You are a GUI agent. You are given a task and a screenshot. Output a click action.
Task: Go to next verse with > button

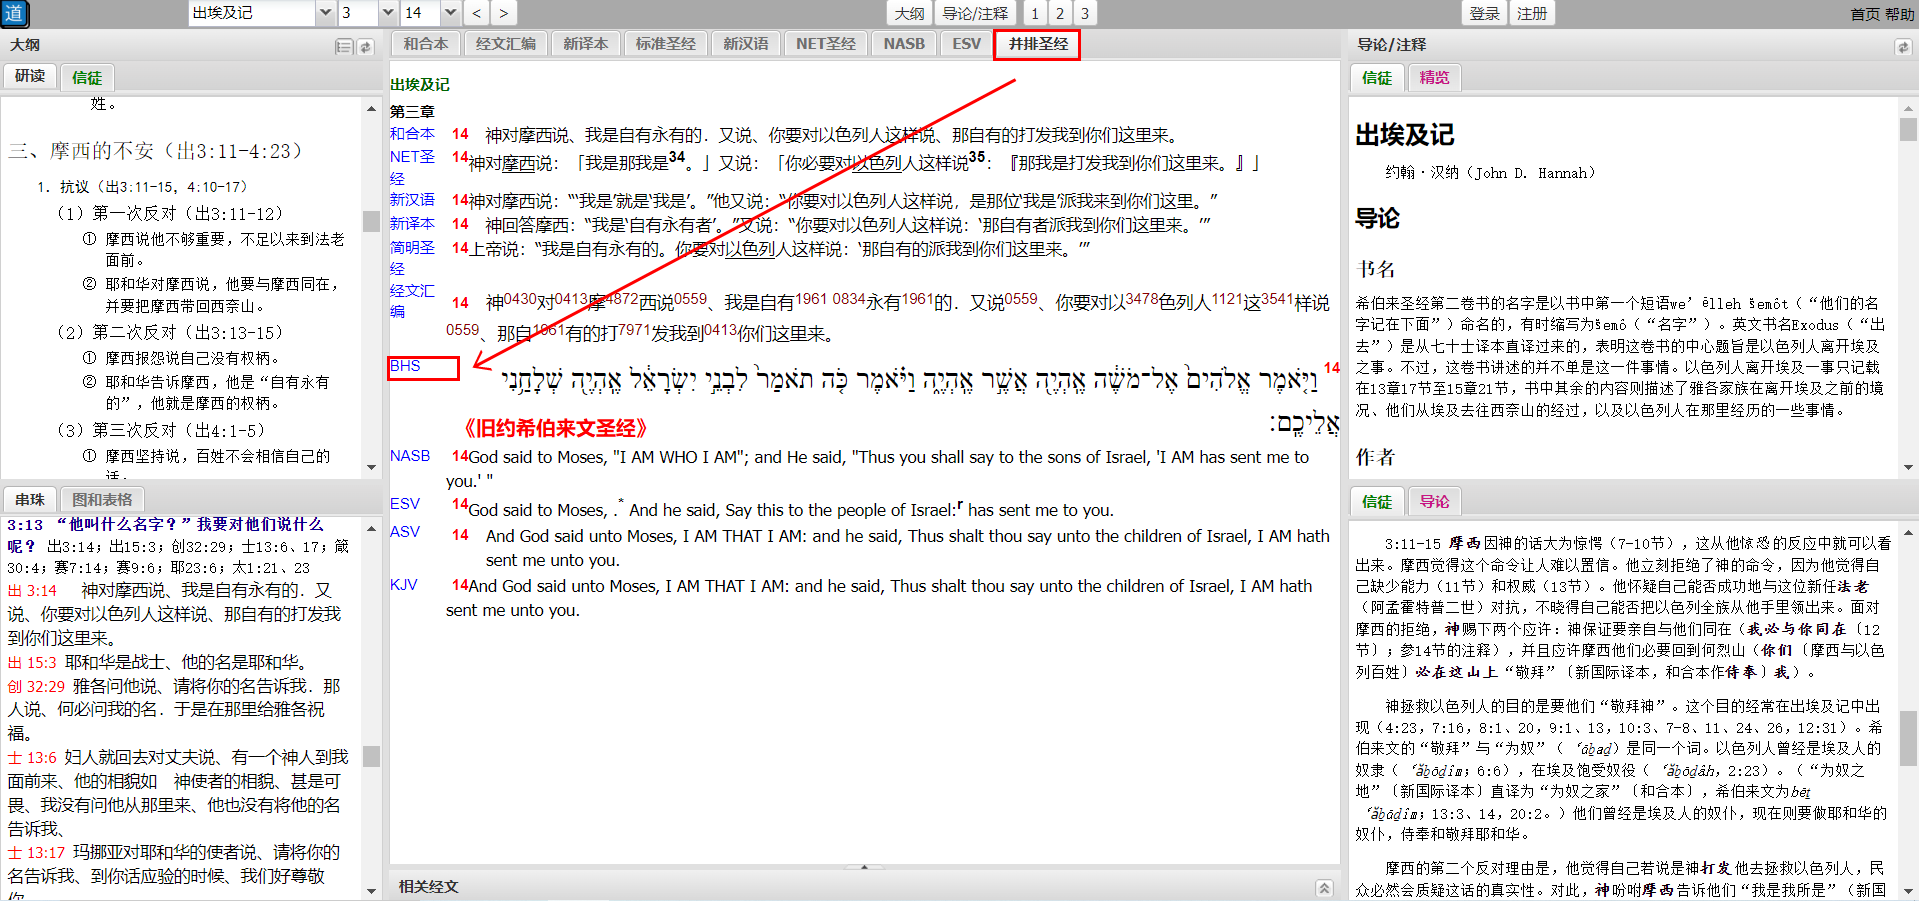(503, 13)
